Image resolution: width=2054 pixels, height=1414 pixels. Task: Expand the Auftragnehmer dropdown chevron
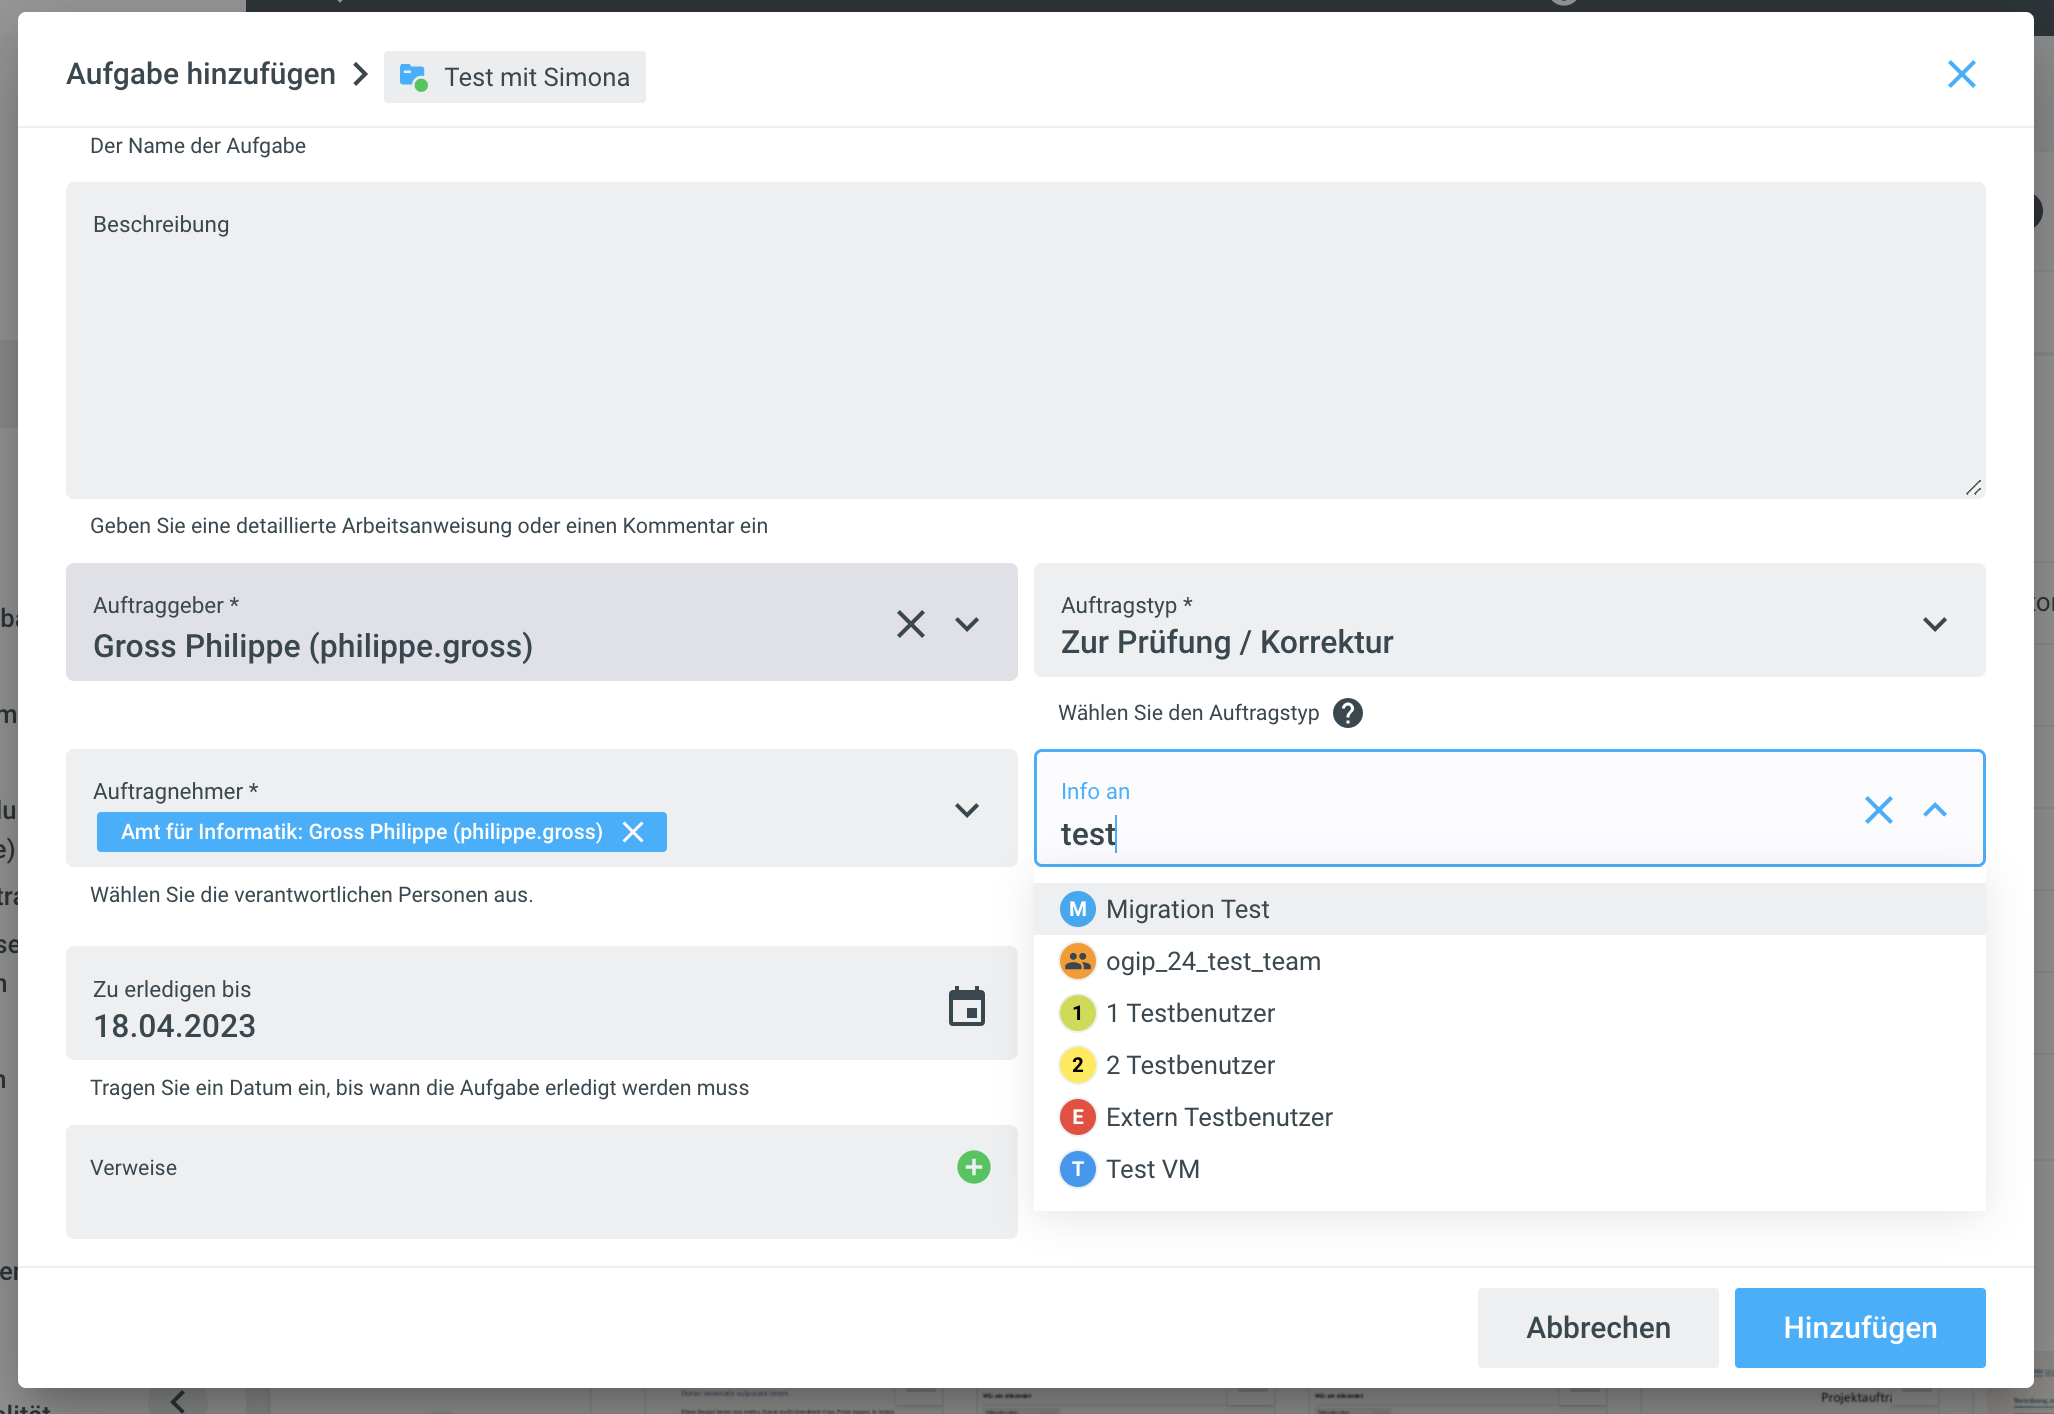[x=966, y=810]
